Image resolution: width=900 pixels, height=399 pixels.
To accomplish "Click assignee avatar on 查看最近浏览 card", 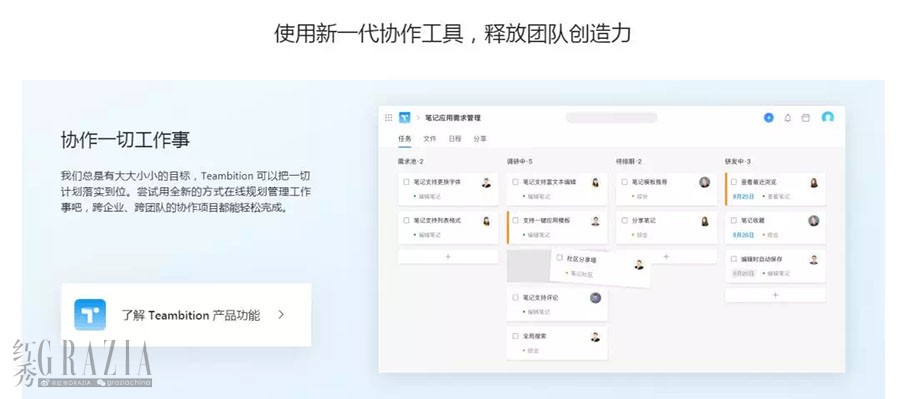I will (813, 183).
